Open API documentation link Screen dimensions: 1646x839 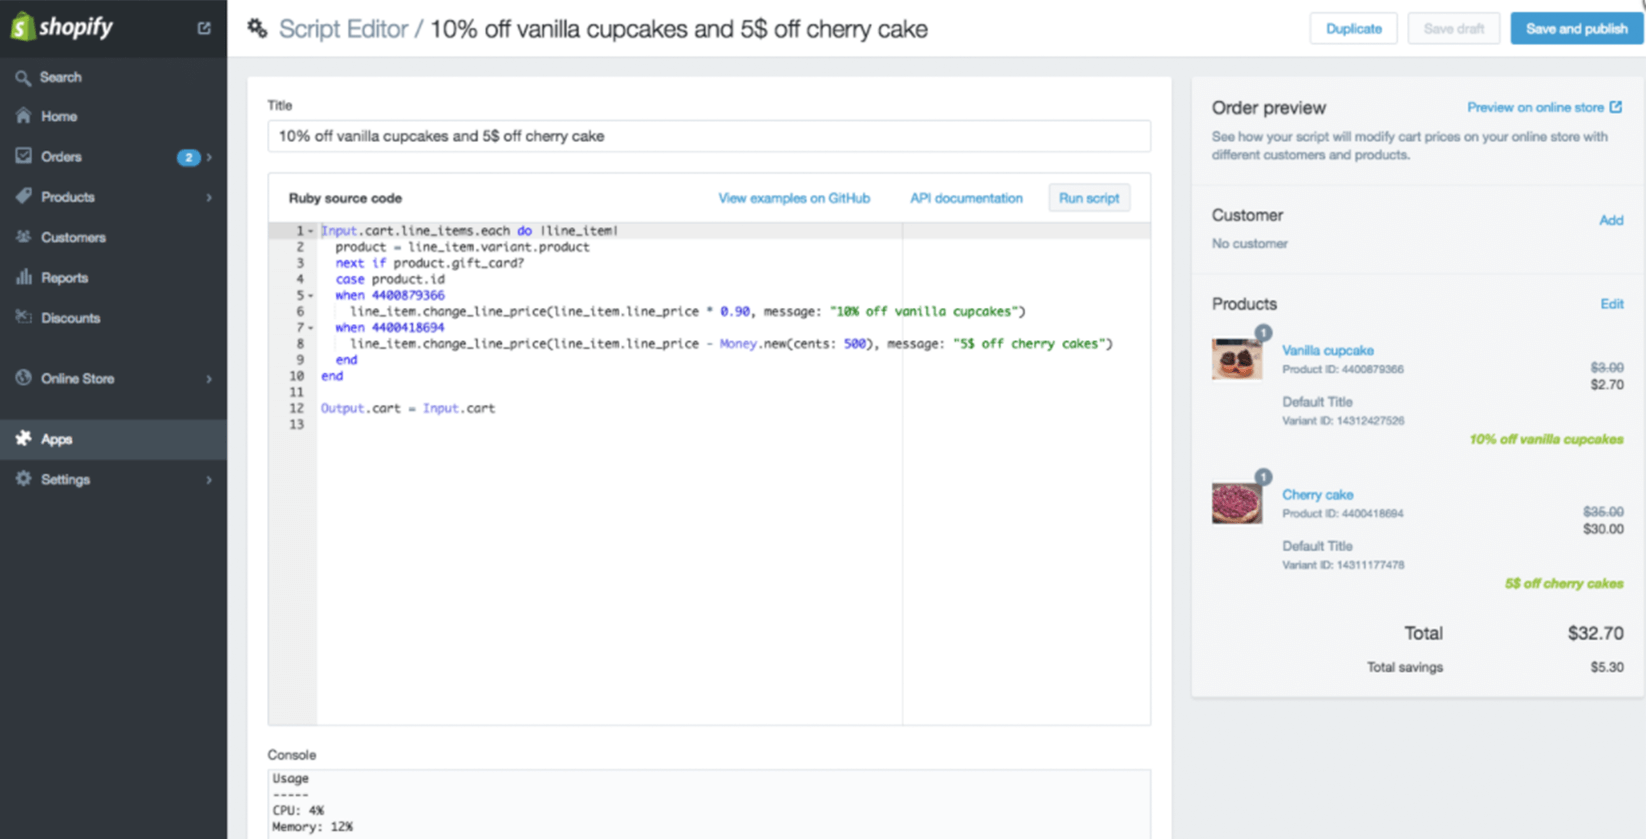point(966,198)
